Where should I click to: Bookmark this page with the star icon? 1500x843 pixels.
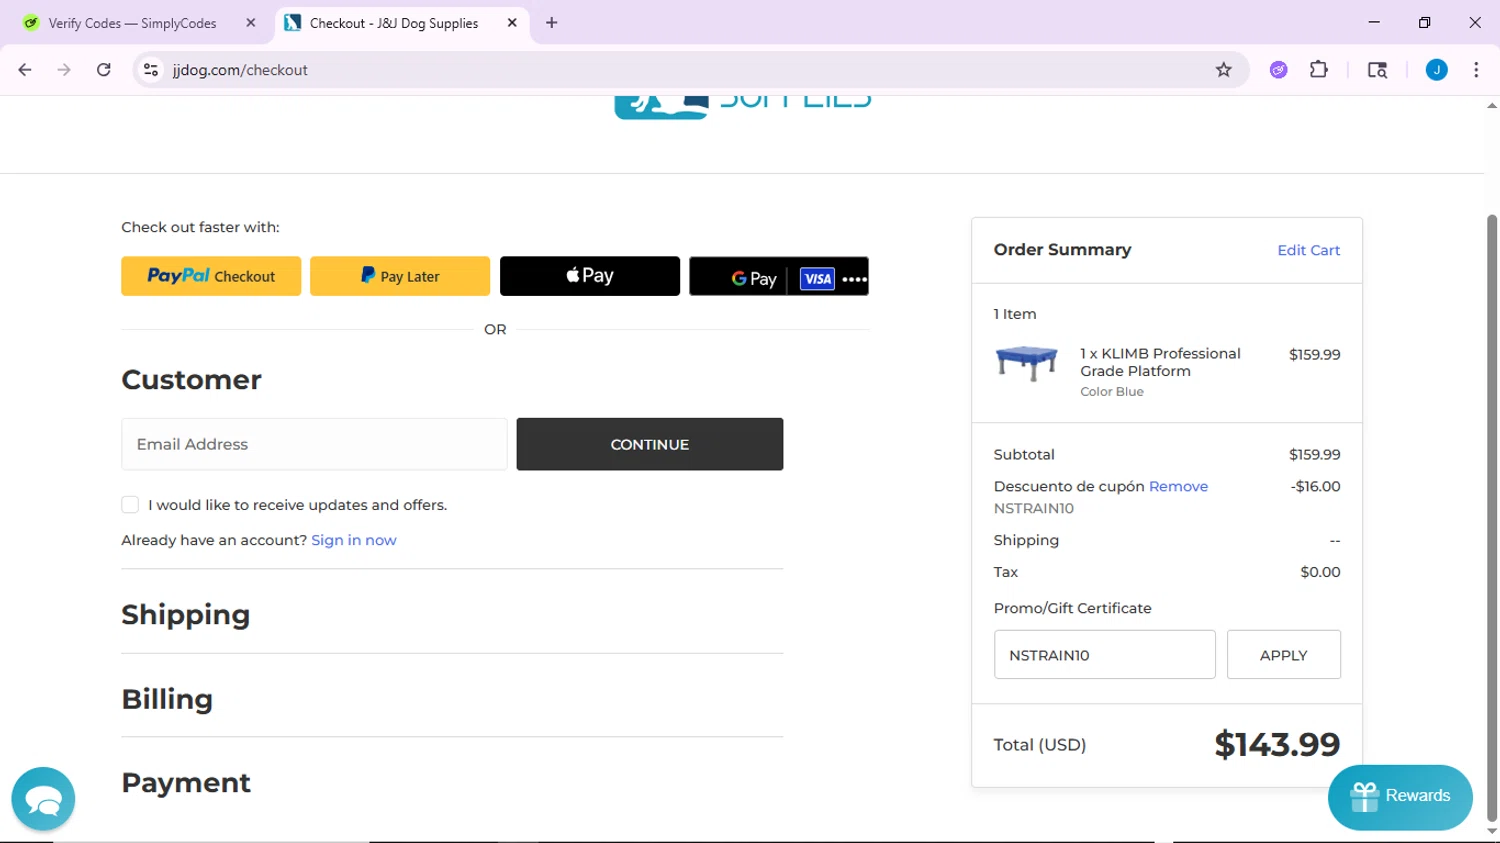(1223, 70)
